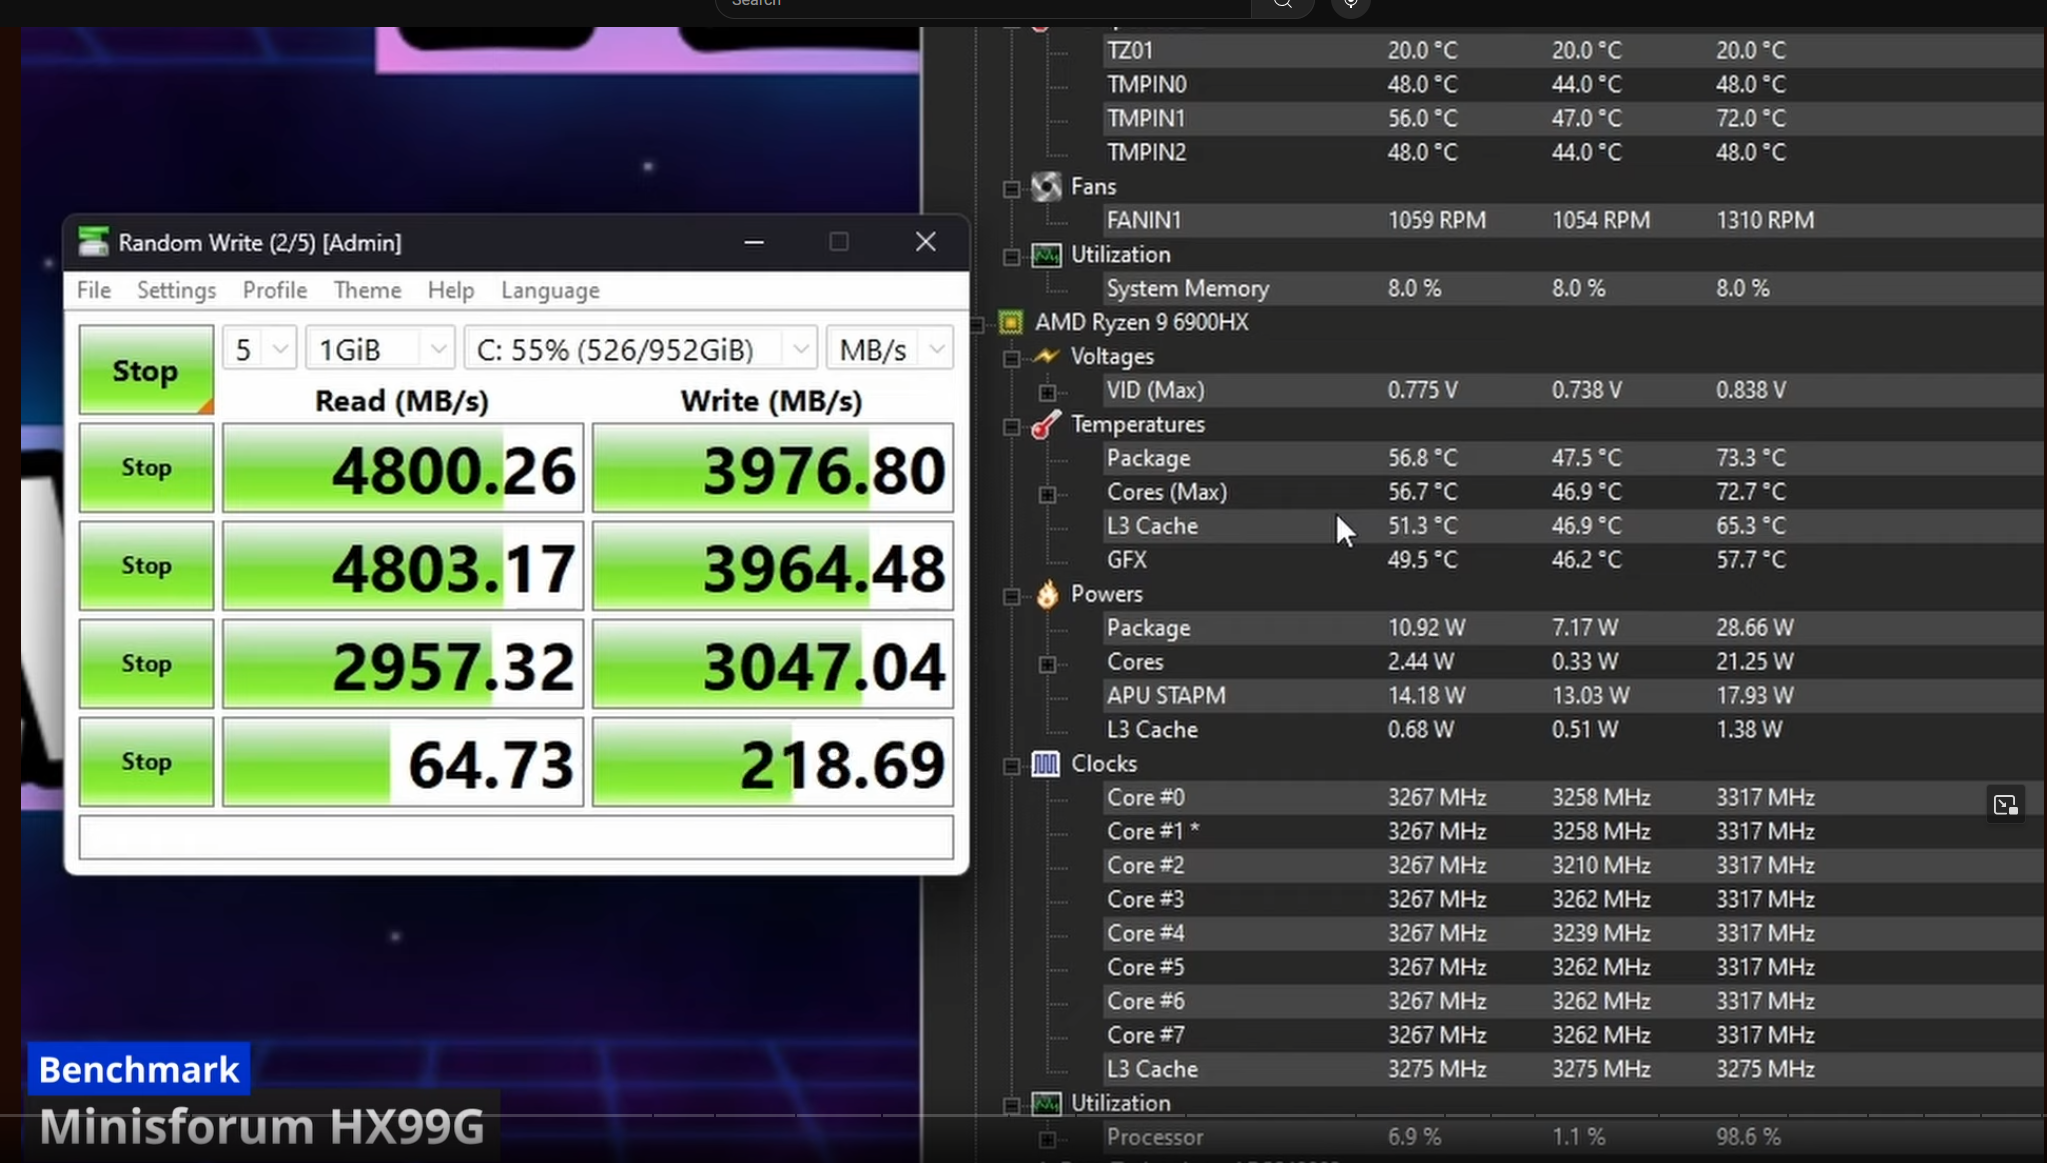Click the upper Utilization category icon
Viewport: 2047px width, 1163px height.
pos(1046,255)
